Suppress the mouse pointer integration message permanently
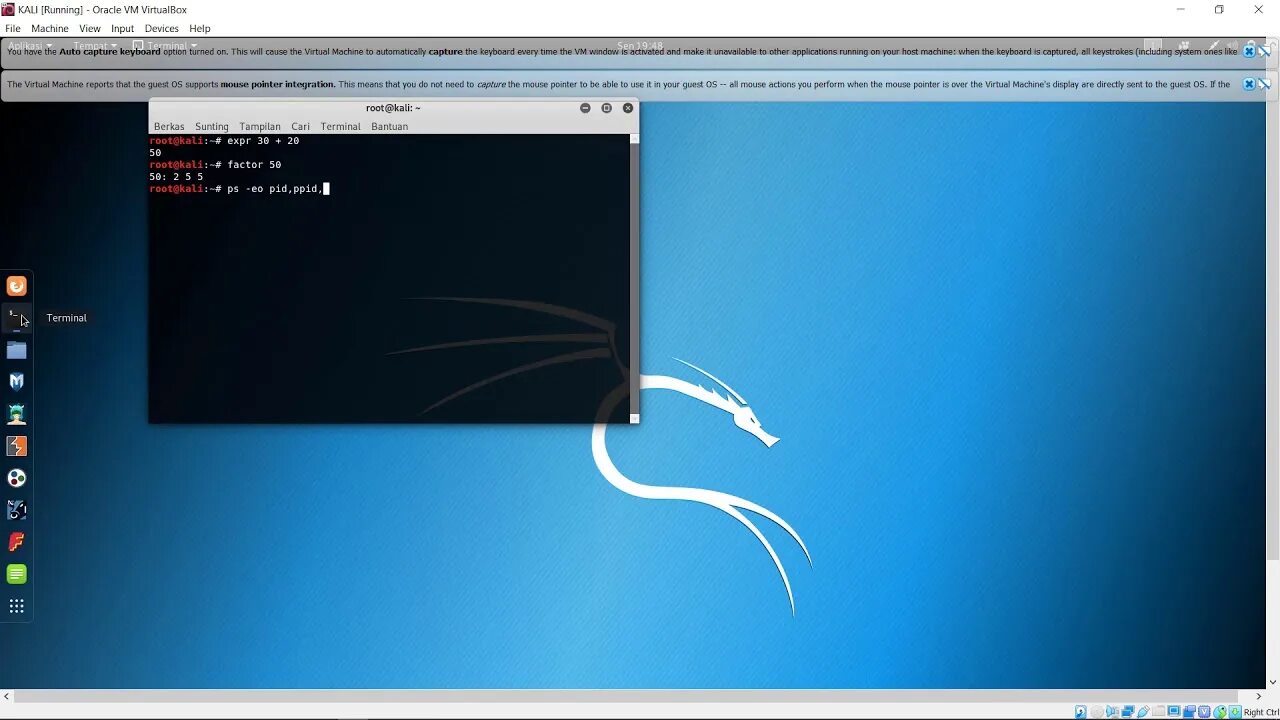 (1265, 84)
